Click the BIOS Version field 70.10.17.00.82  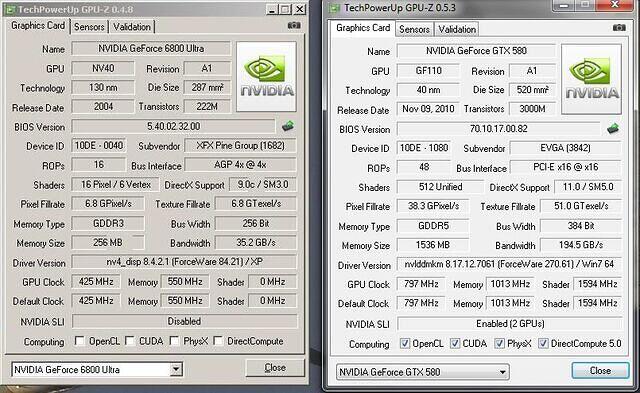498,129
